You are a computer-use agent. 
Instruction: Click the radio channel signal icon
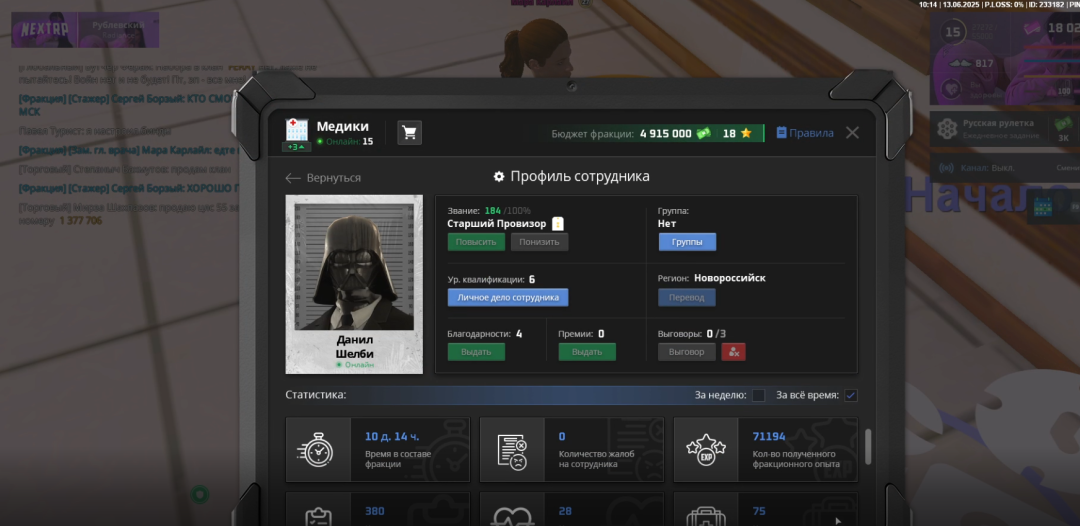tap(947, 168)
